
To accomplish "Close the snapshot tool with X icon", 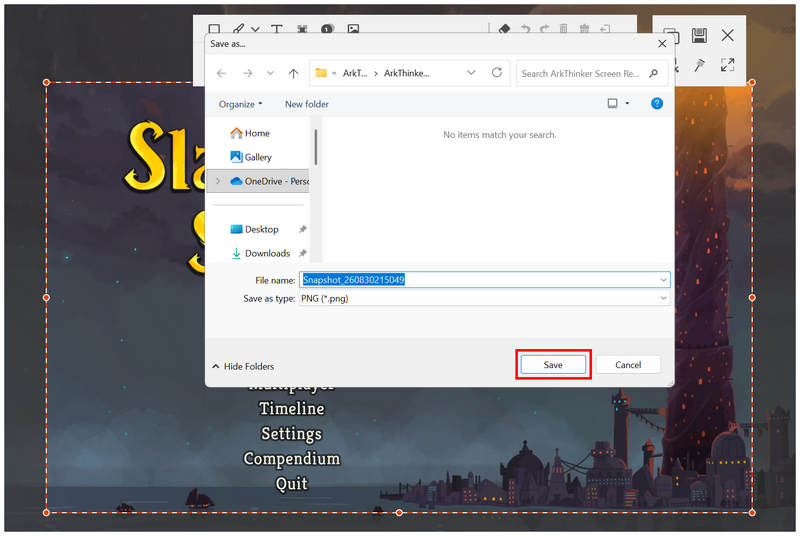I will pos(728,35).
